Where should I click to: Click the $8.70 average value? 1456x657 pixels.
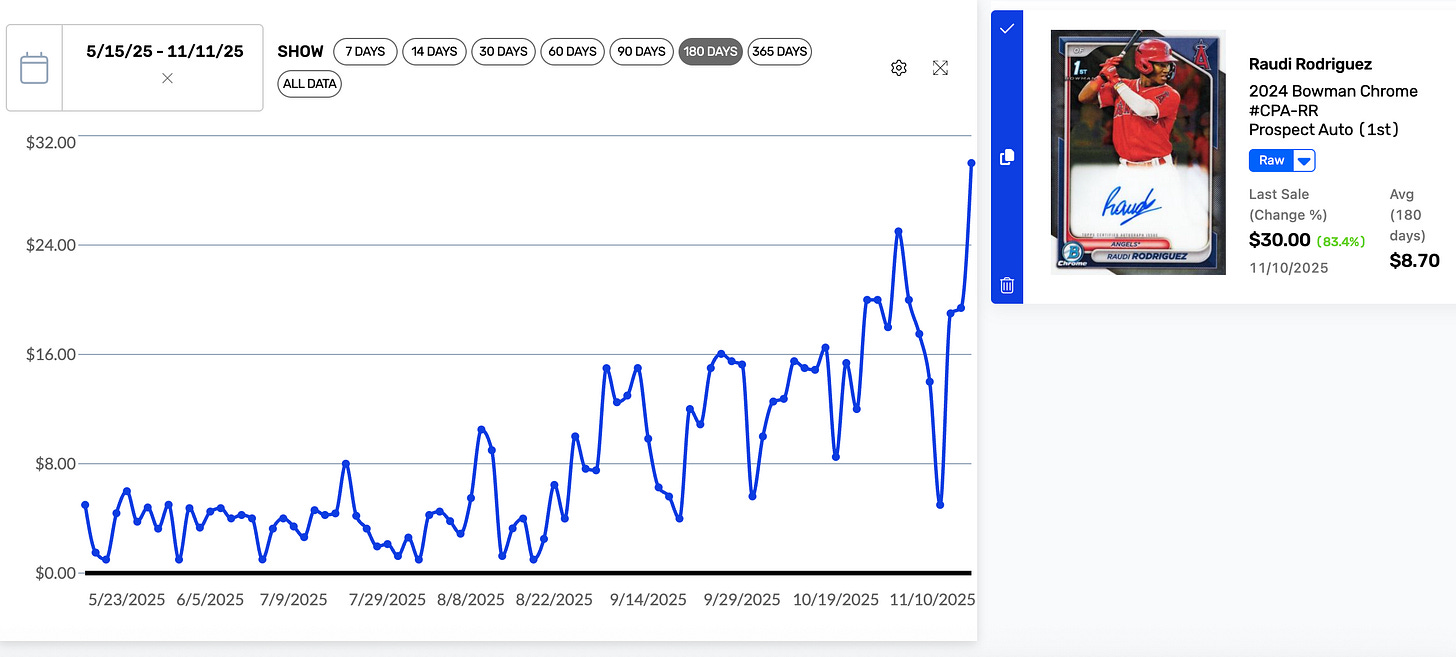[1415, 261]
